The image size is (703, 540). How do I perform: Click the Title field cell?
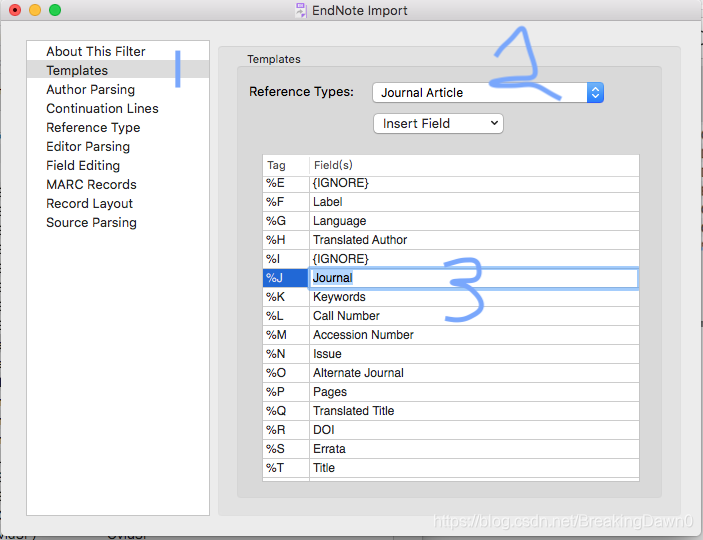[x=474, y=468]
